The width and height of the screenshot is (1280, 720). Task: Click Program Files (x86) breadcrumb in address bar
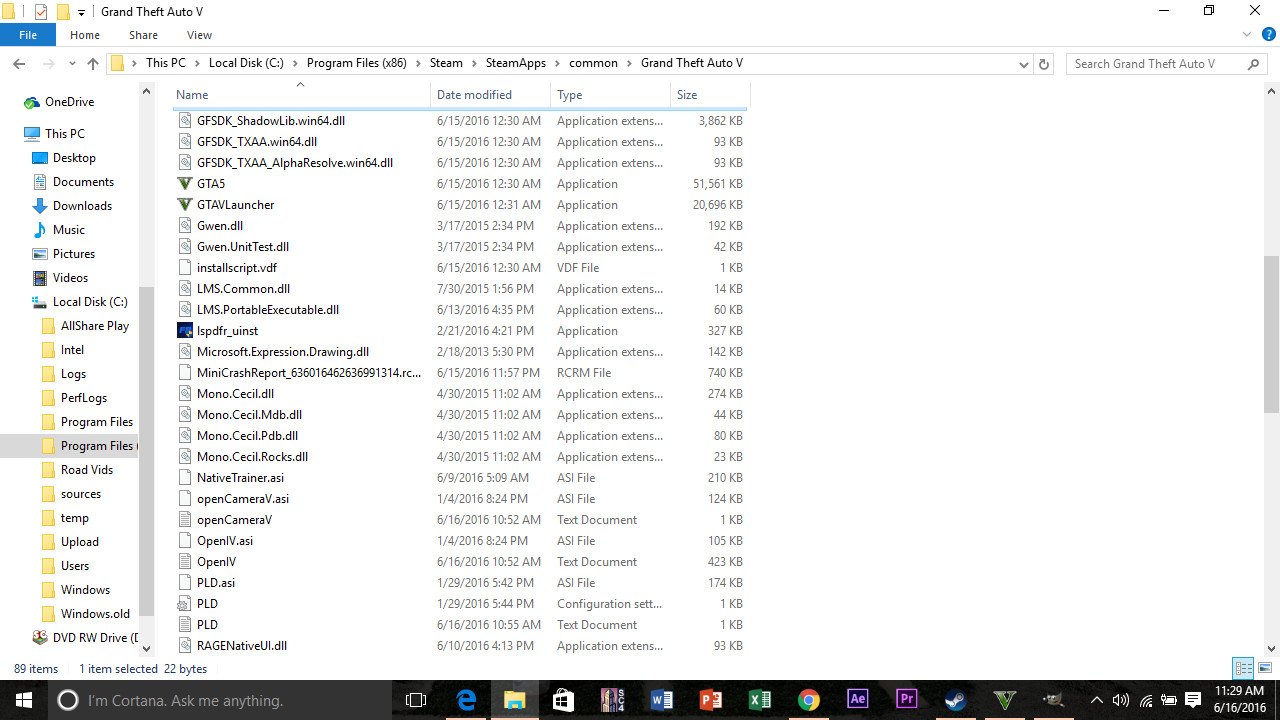coord(356,63)
